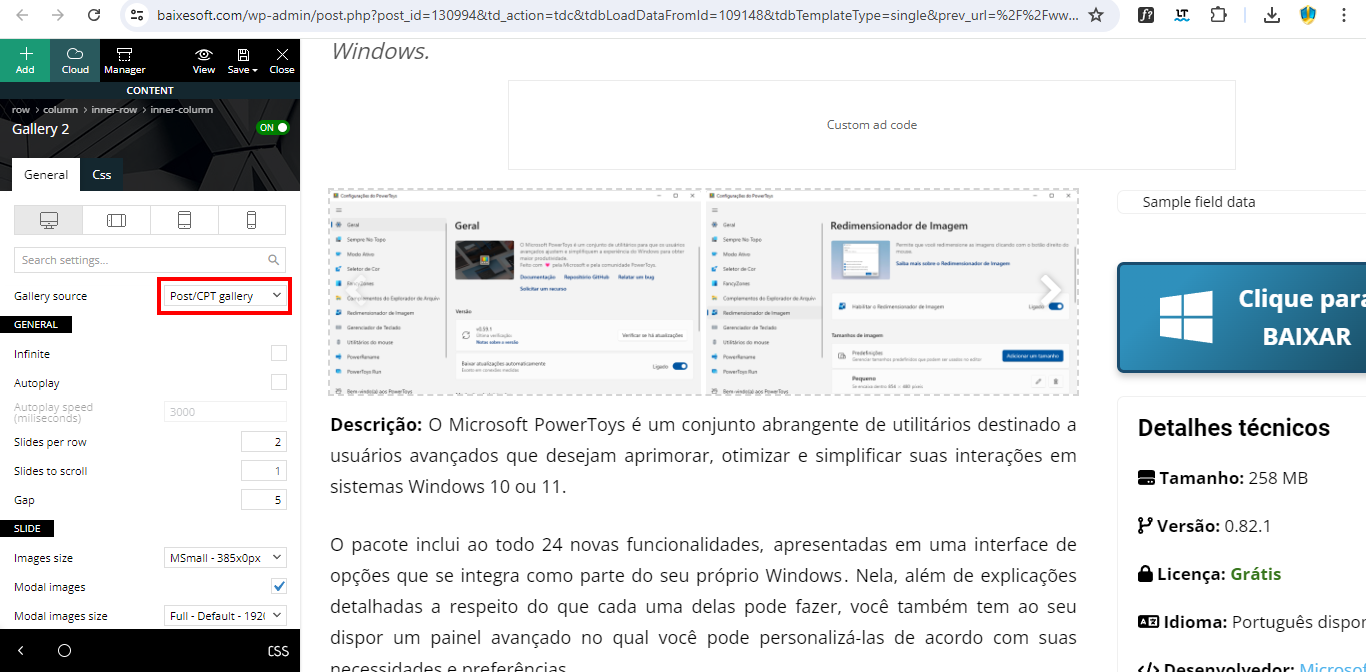Click the Add element icon

pyautogui.click(x=25, y=60)
